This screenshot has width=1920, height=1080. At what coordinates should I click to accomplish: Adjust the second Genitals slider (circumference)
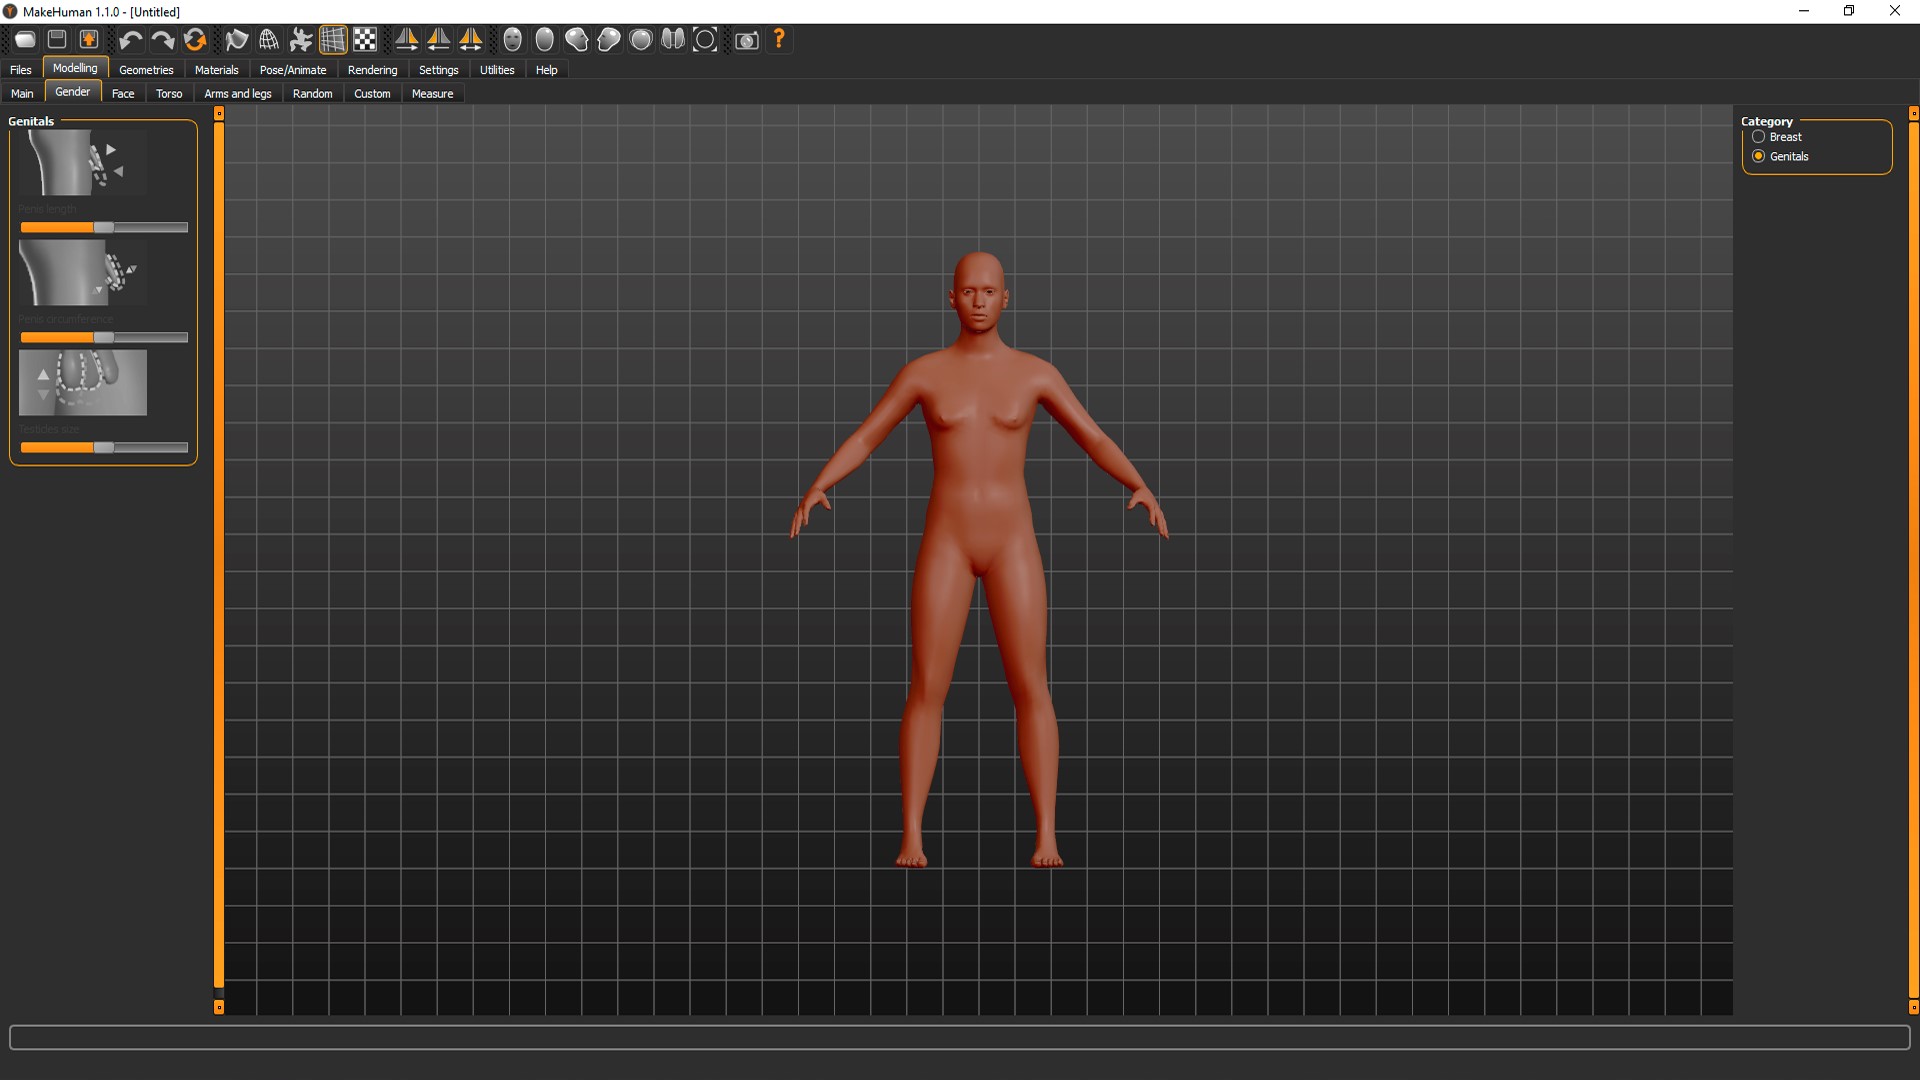104,338
